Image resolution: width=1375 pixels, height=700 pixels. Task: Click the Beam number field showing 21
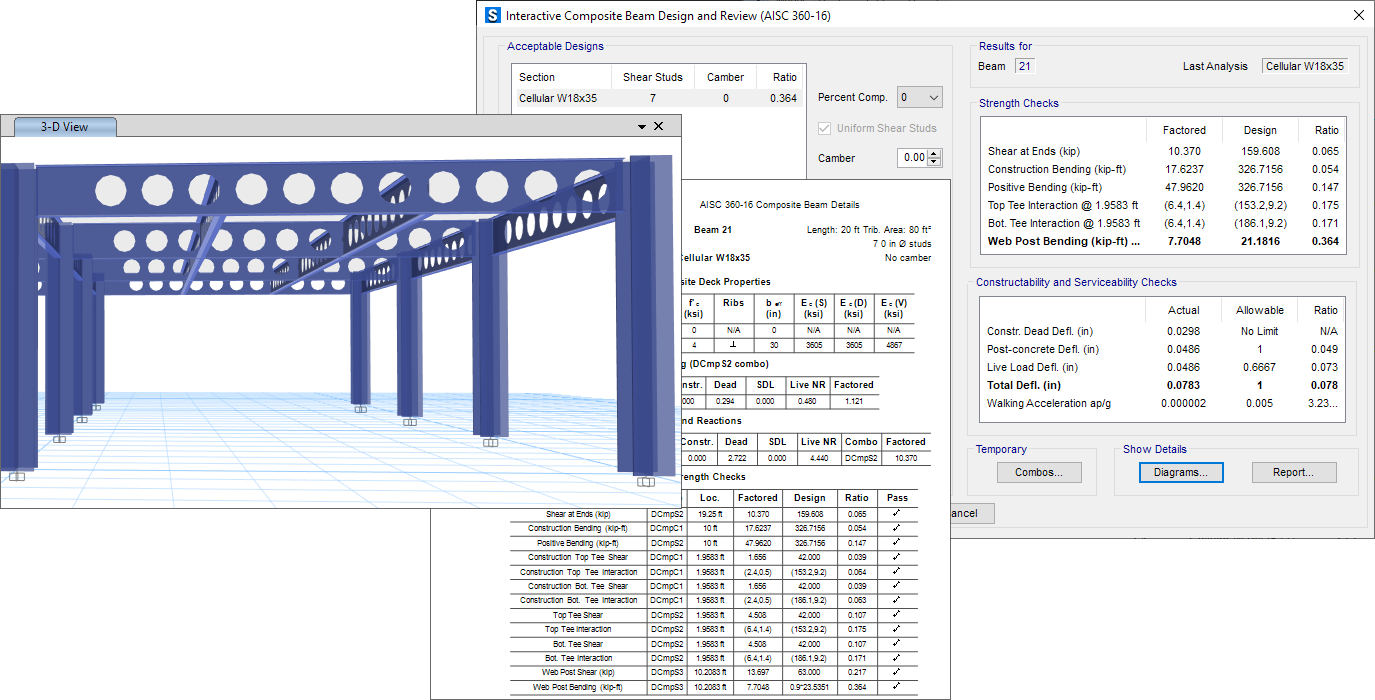[1024, 66]
